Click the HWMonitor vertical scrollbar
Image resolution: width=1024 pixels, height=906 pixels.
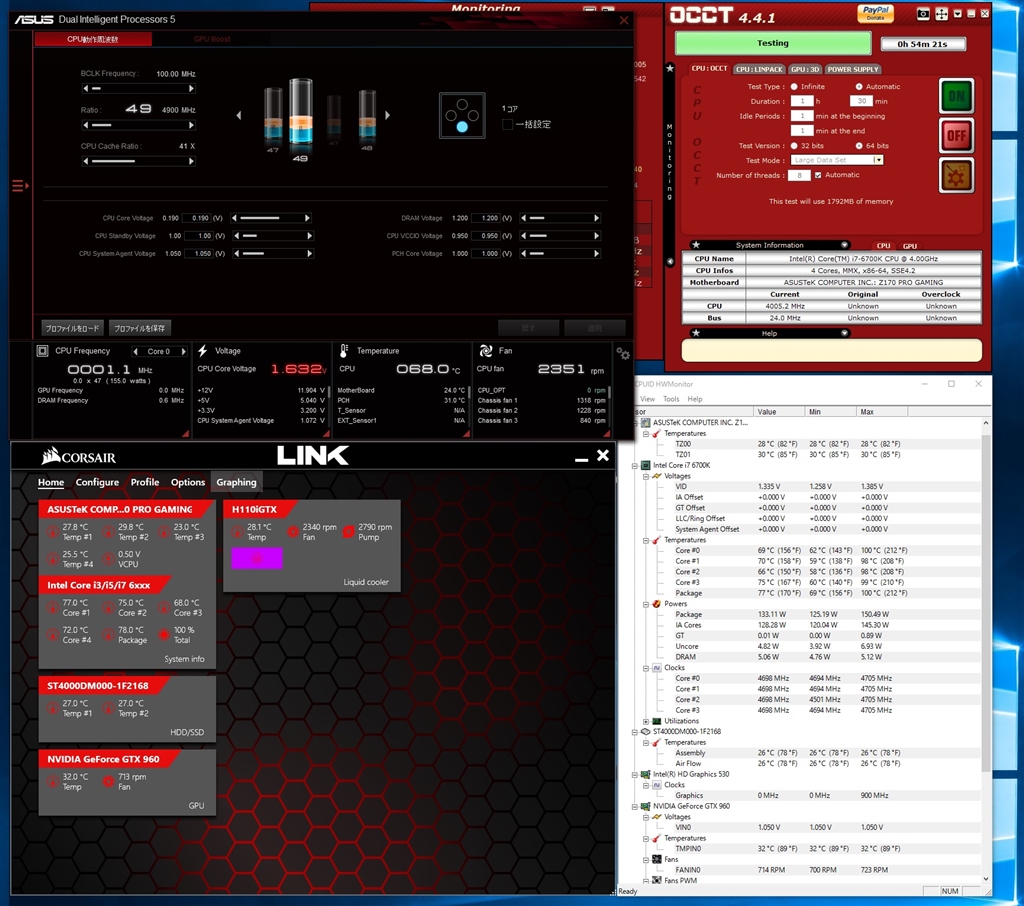[x=985, y=651]
